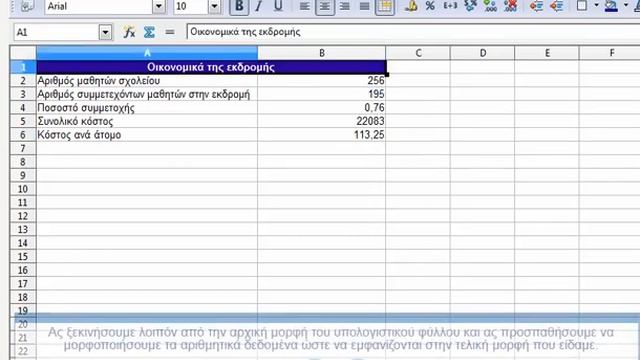
Task: Decrease cell indent
Action: click(537, 6)
